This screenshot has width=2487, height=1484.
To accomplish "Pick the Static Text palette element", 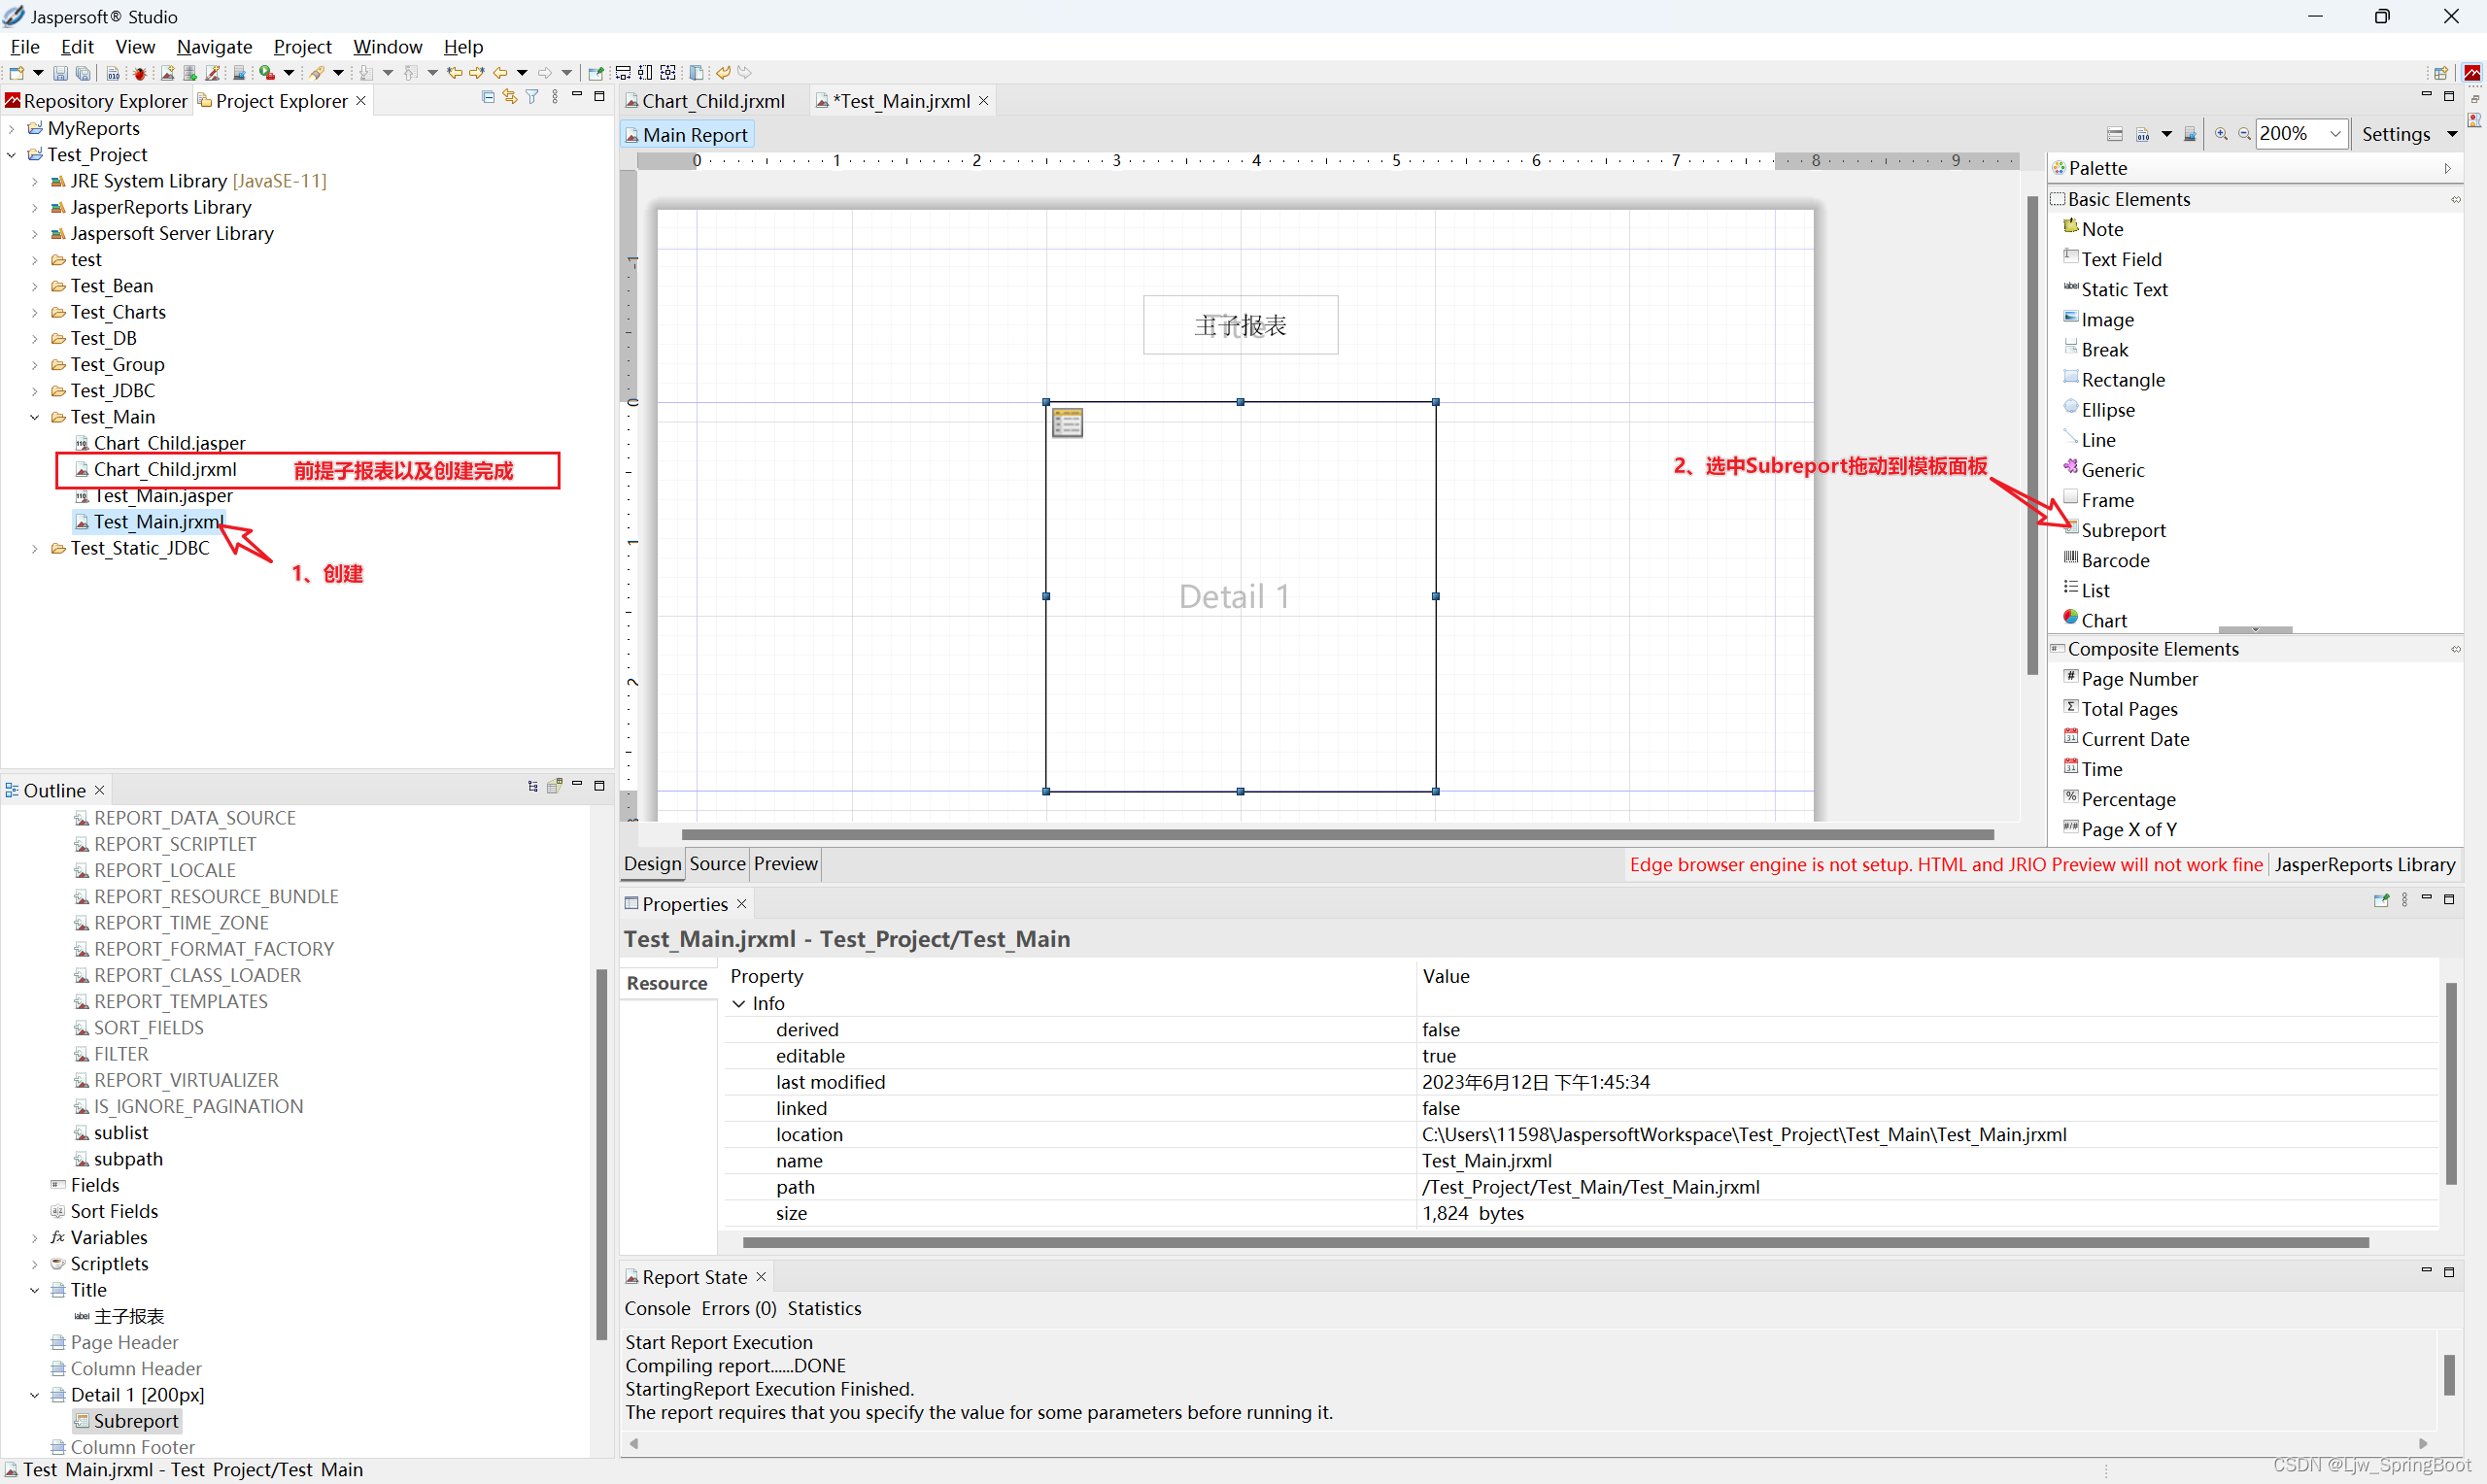I will click(2115, 289).
